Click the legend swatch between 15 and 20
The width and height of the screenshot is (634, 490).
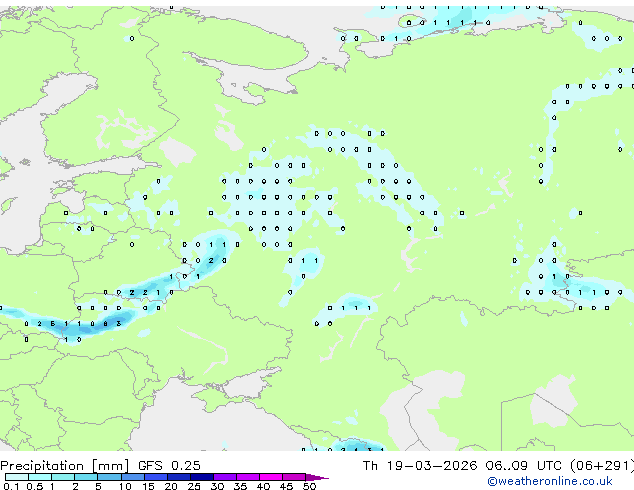tap(155, 477)
